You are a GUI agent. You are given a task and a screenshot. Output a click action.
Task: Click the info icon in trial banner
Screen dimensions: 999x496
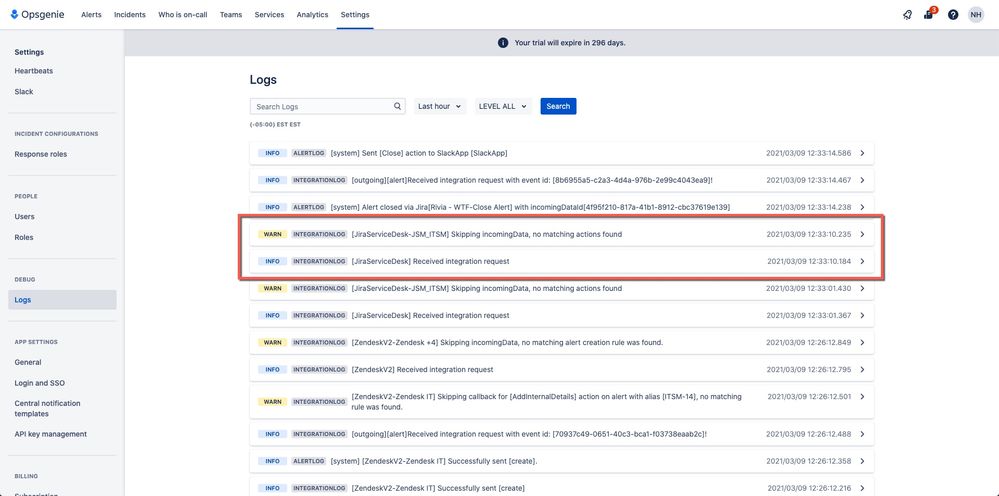click(503, 43)
